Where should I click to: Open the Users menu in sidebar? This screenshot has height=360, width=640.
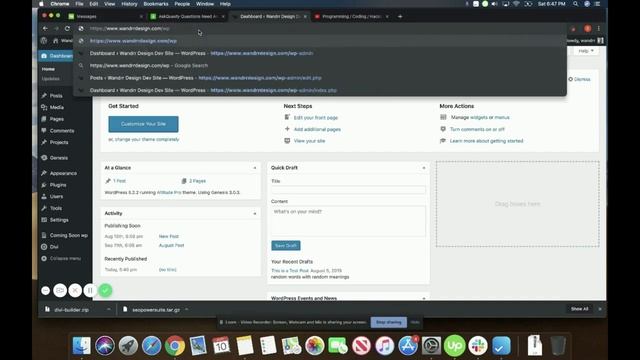click(56, 196)
